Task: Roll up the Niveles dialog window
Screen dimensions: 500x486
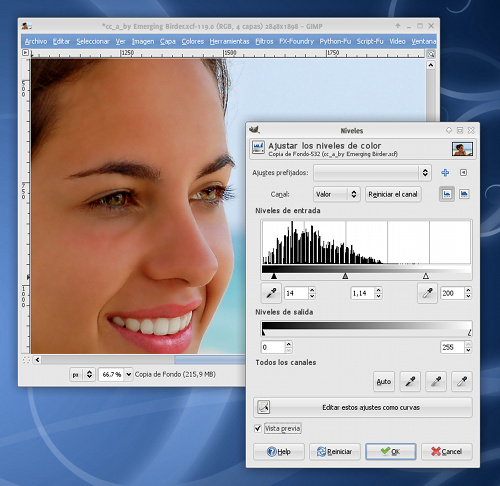Action: [x=449, y=130]
